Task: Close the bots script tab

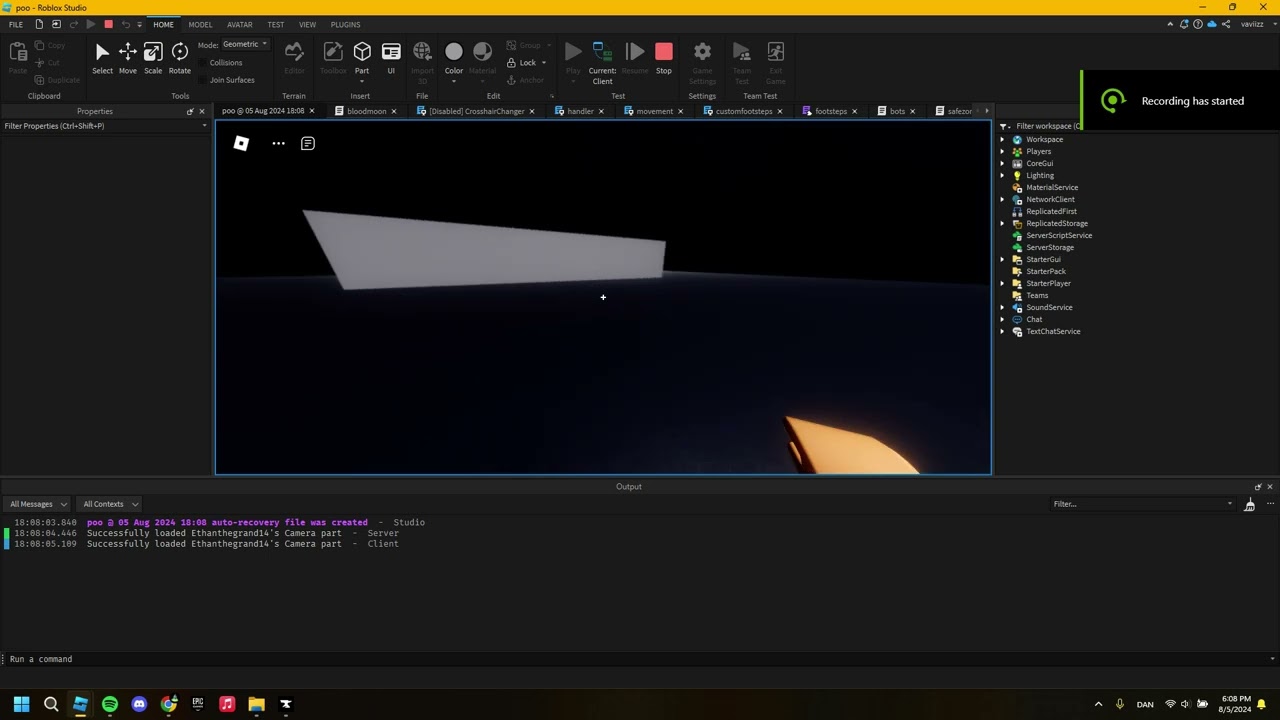Action: (912, 111)
